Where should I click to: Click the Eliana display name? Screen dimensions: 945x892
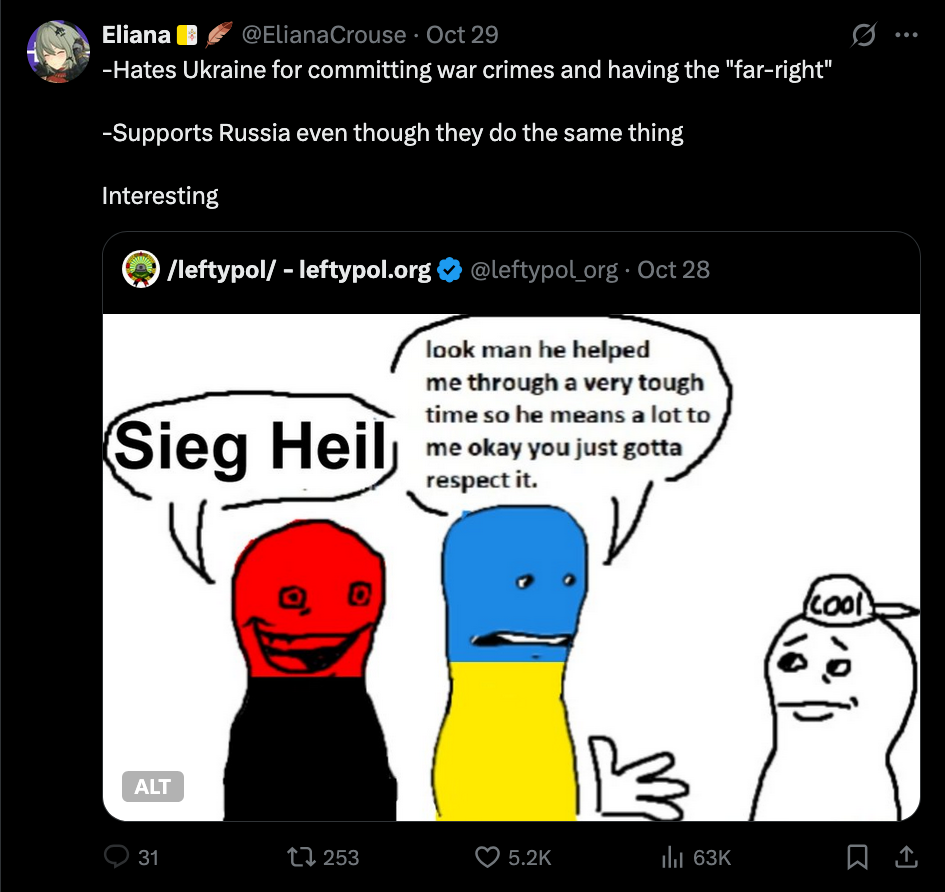(136, 35)
